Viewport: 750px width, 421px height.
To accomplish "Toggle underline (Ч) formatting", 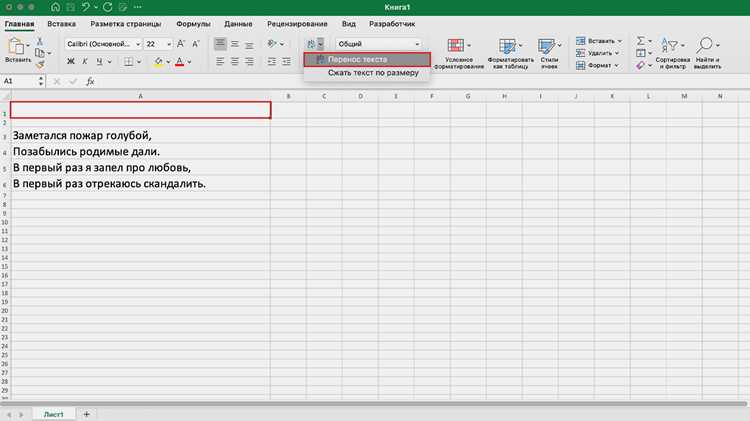I will [x=99, y=61].
